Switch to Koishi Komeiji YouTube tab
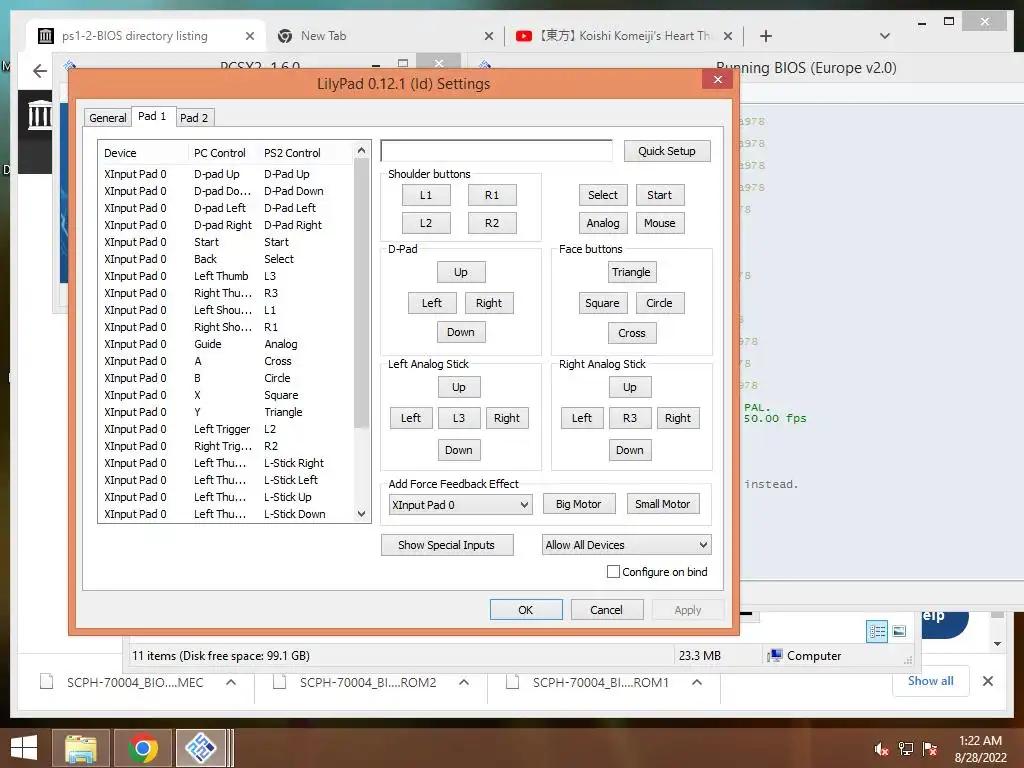1024x768 pixels. [624, 36]
